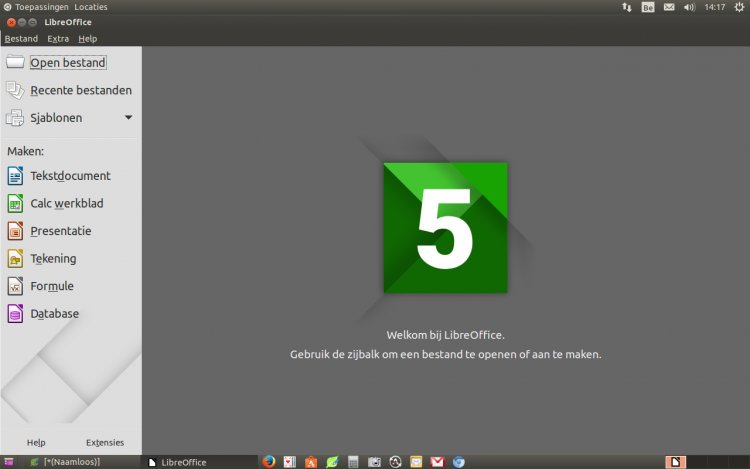Click the Open bestand folder icon
This screenshot has height=469, width=750.
[15, 63]
